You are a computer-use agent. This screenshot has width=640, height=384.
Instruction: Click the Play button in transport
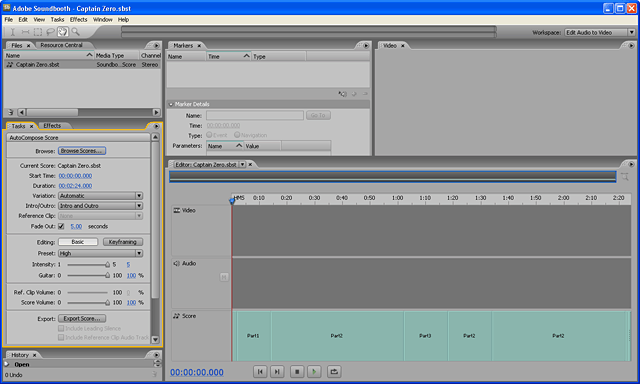314,372
